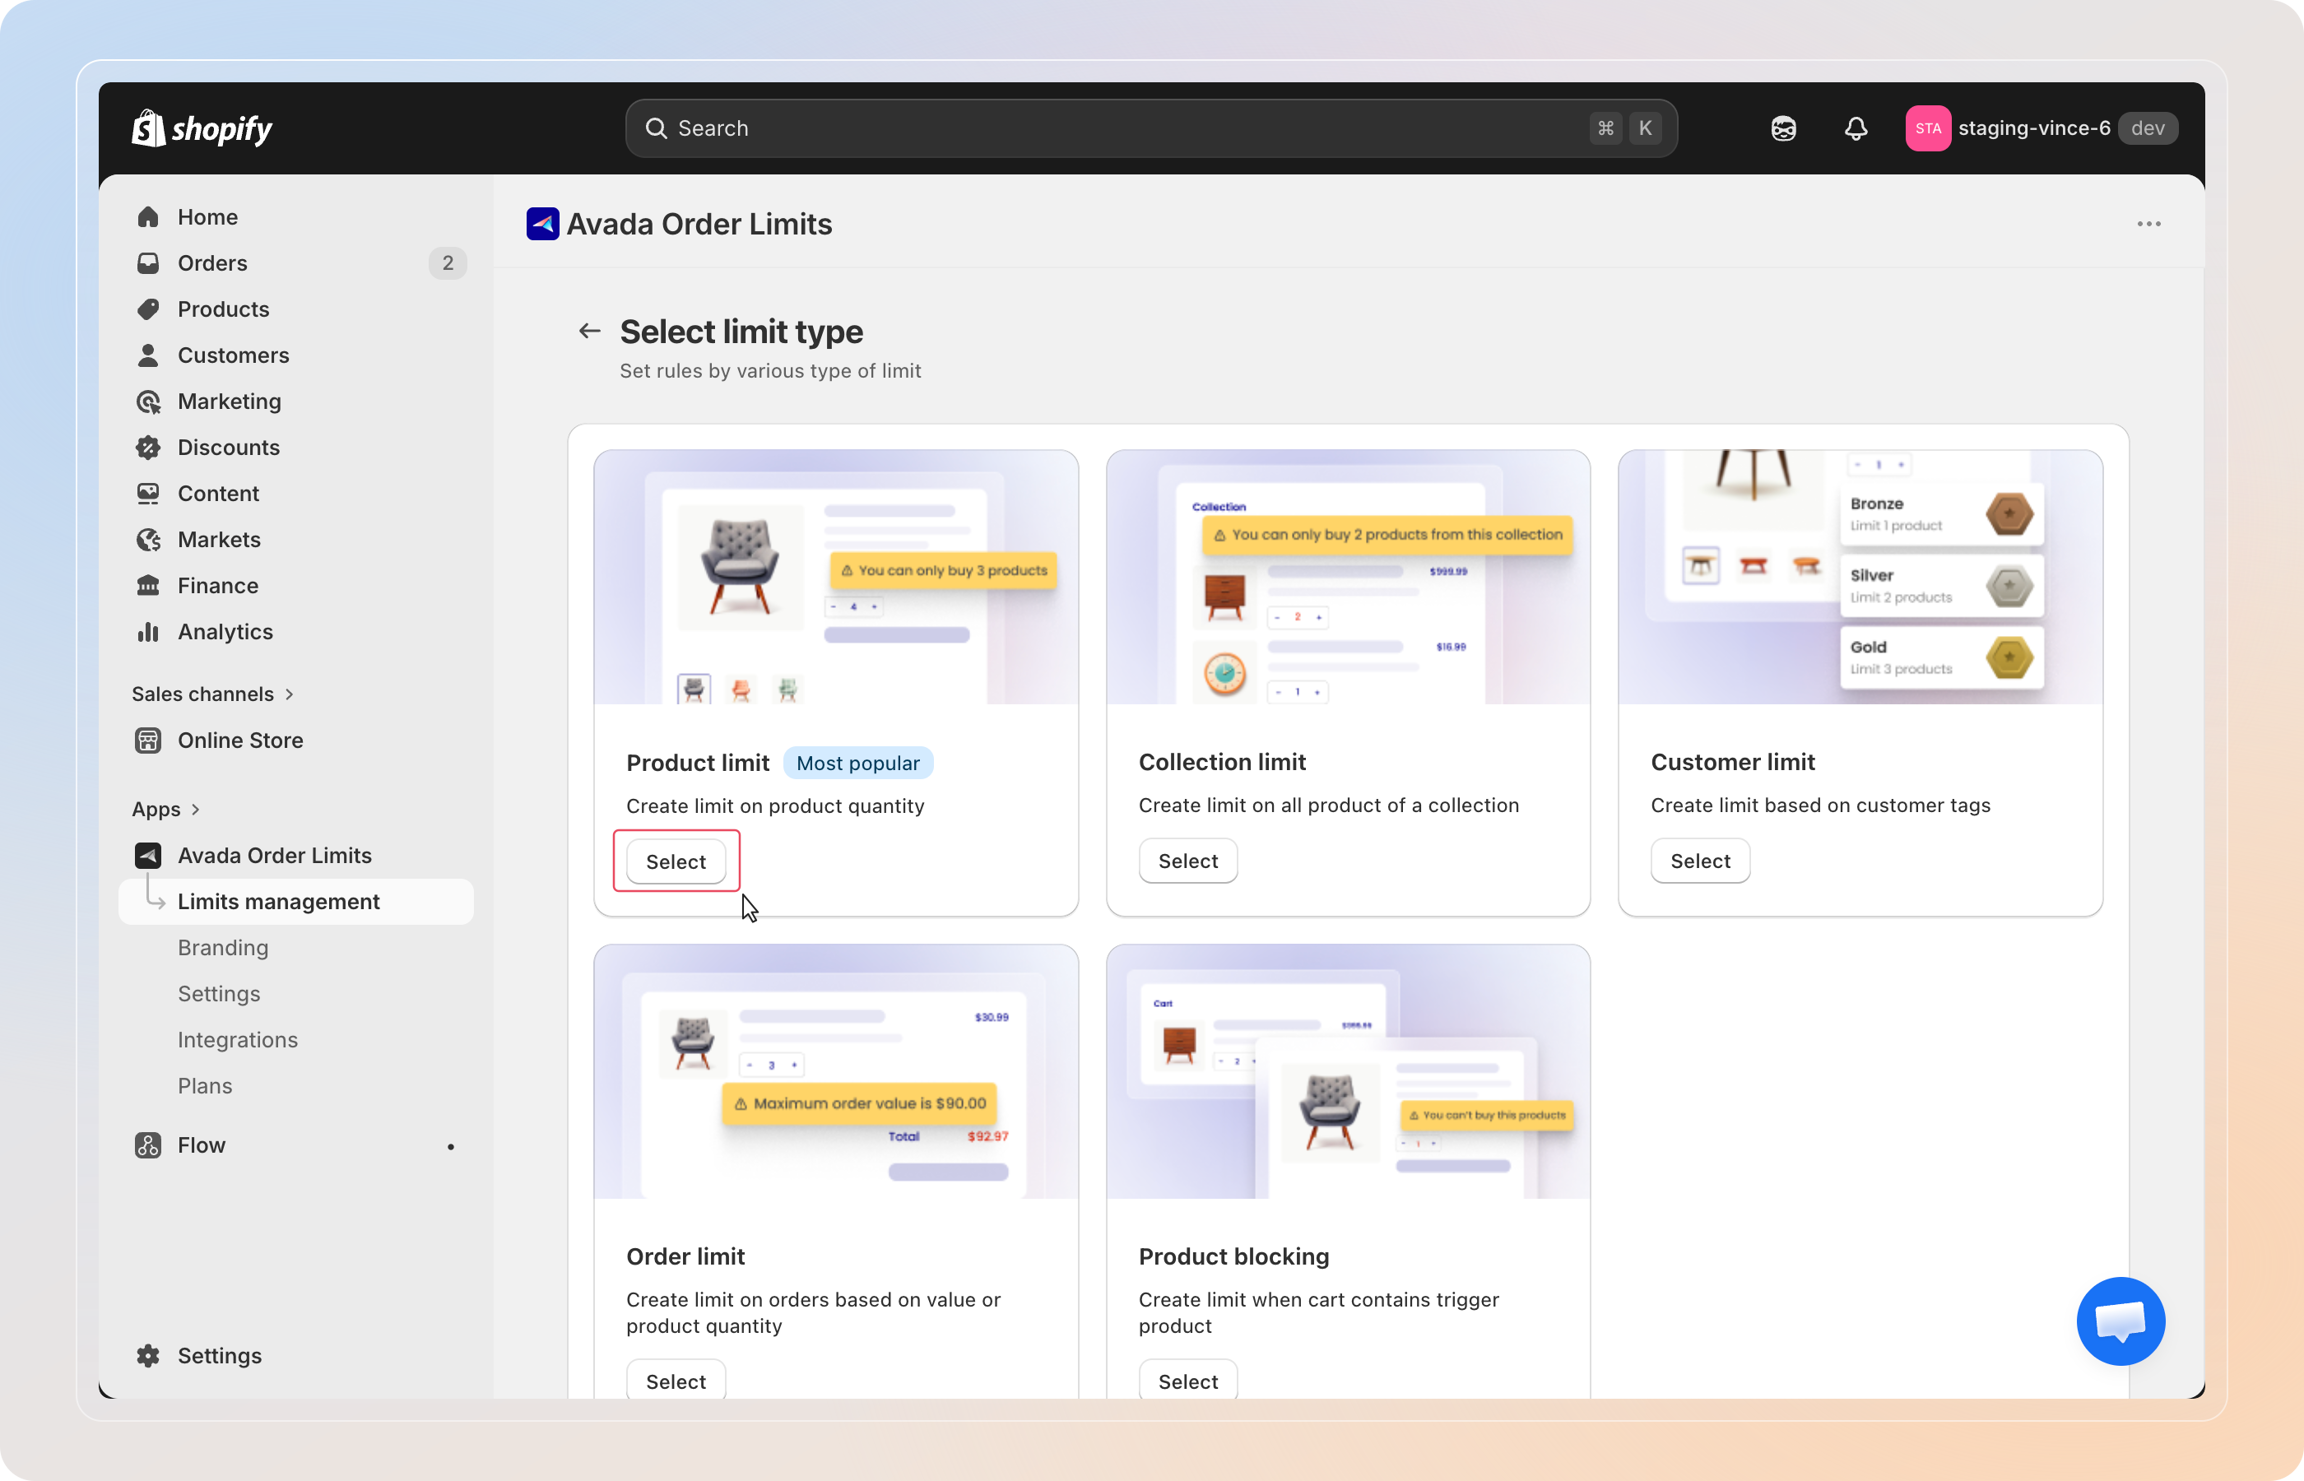The width and height of the screenshot is (2304, 1481).
Task: Click the Search input field
Action: (1151, 128)
